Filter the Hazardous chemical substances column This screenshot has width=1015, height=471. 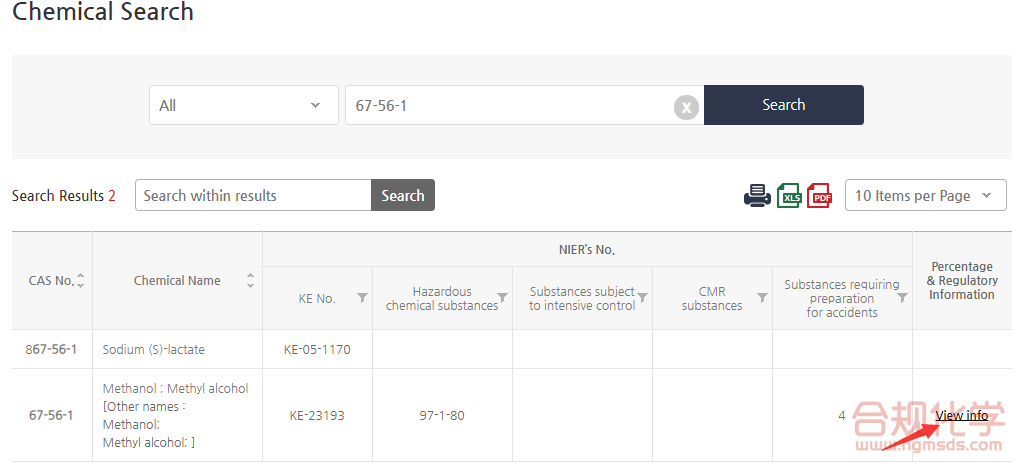point(502,298)
